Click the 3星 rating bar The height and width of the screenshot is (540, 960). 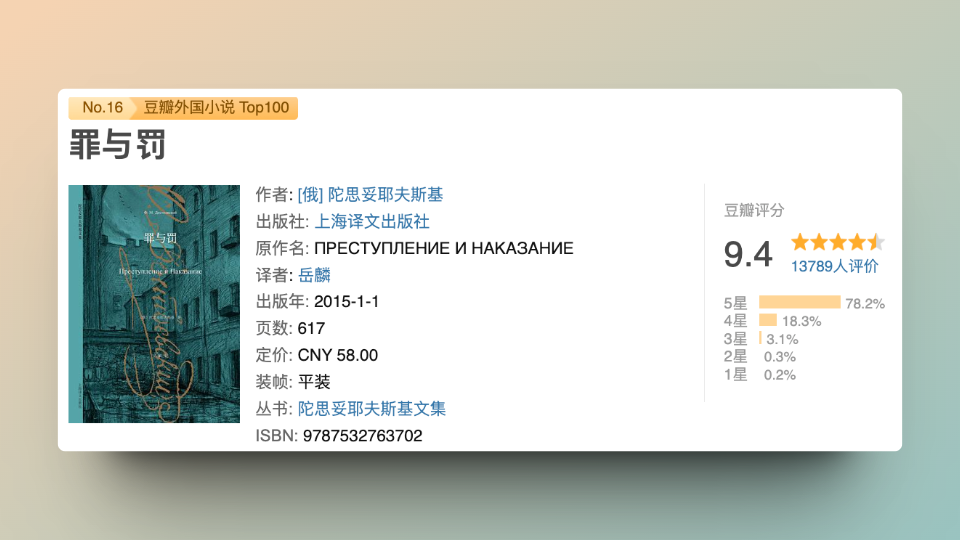point(761,339)
